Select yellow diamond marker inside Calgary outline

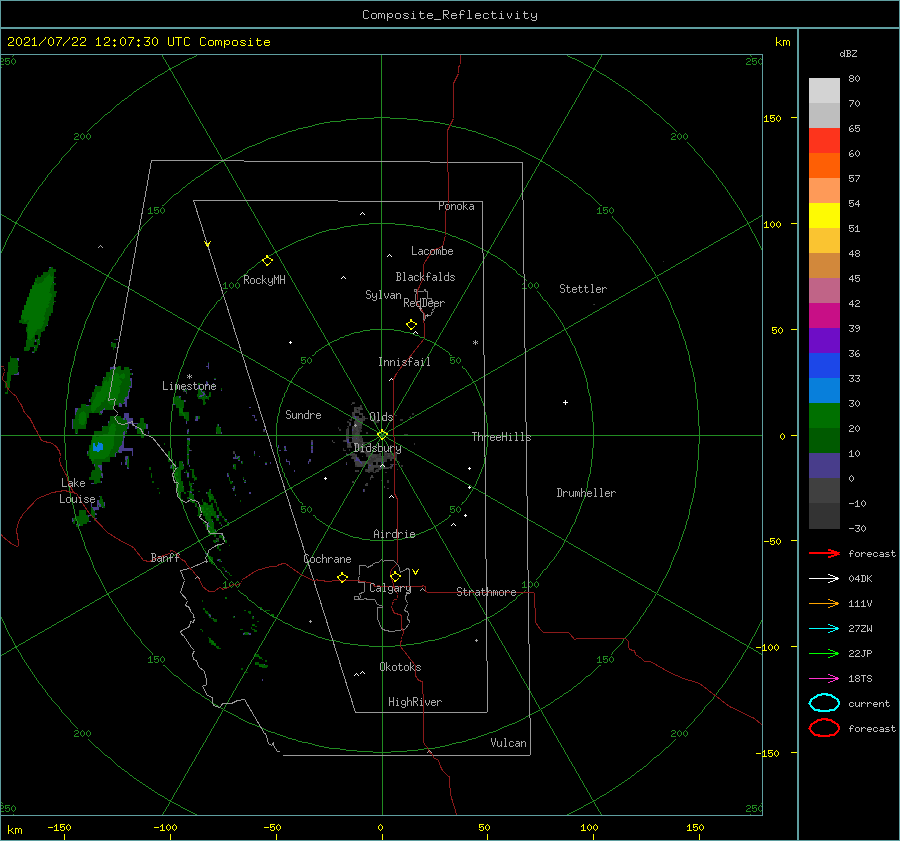pyautogui.click(x=395, y=576)
